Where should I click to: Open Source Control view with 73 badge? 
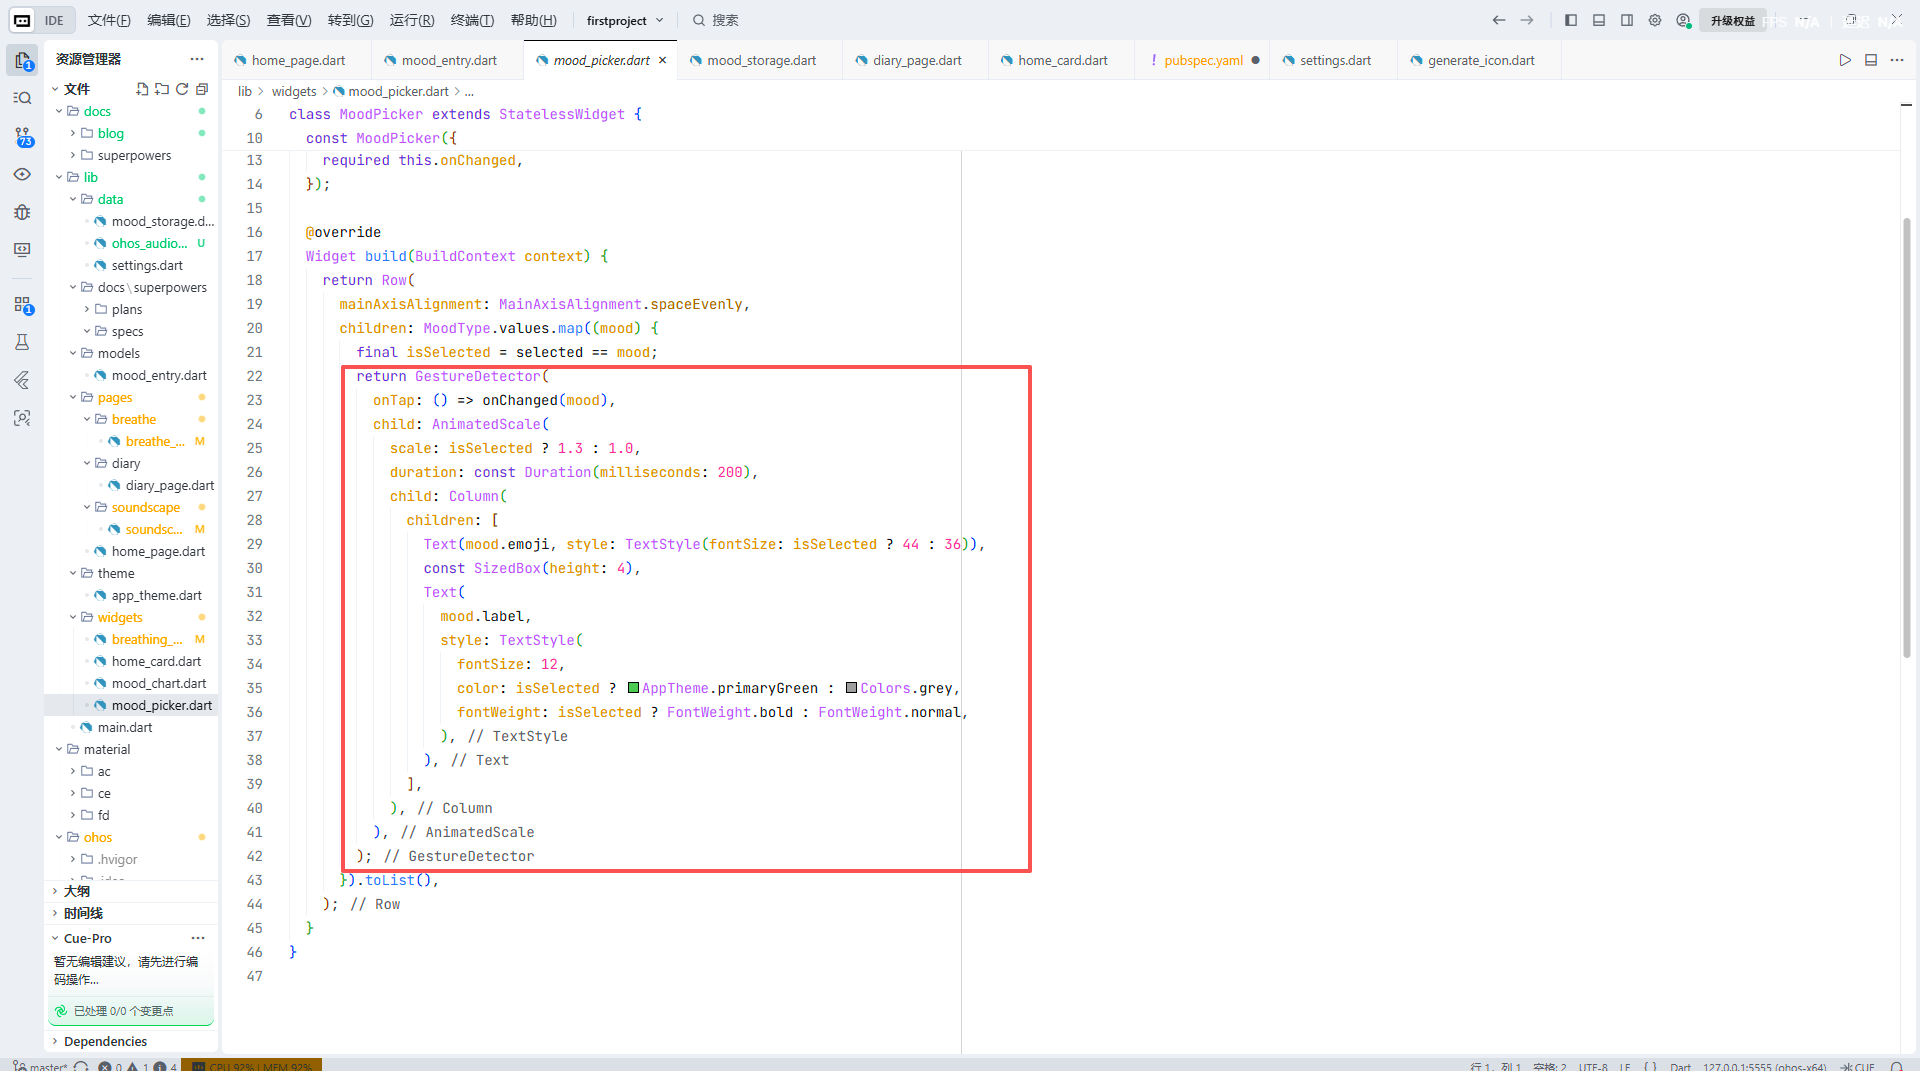coord(22,136)
